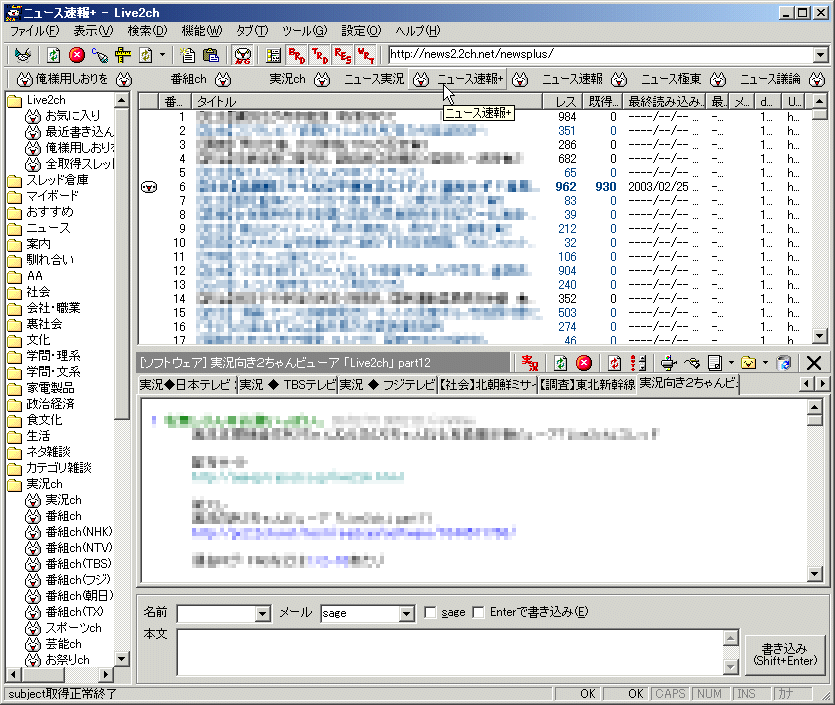Click the red 実況 live mode icon
The image size is (835, 705).
(x=530, y=363)
